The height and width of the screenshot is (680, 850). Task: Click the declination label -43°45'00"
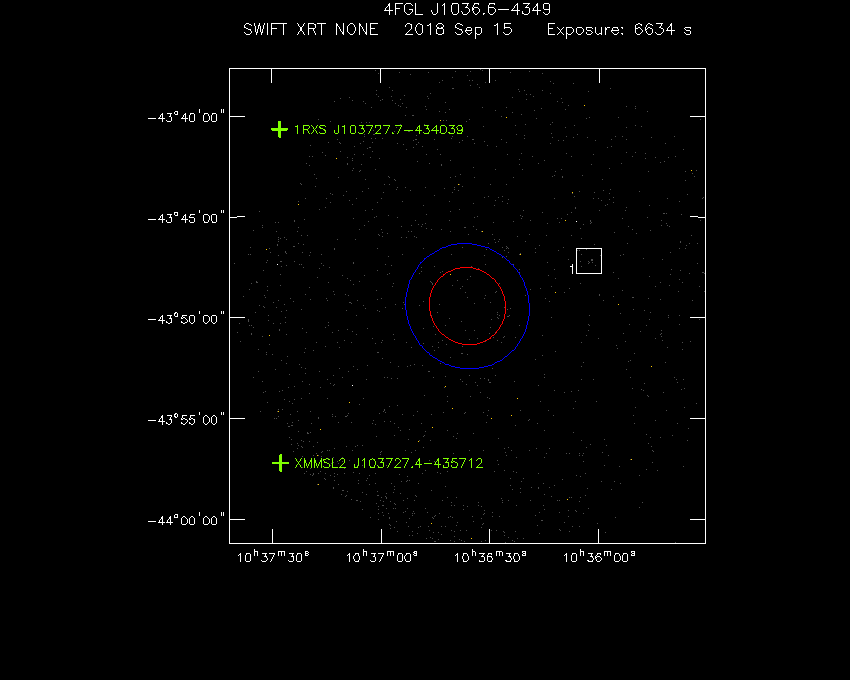(186, 218)
